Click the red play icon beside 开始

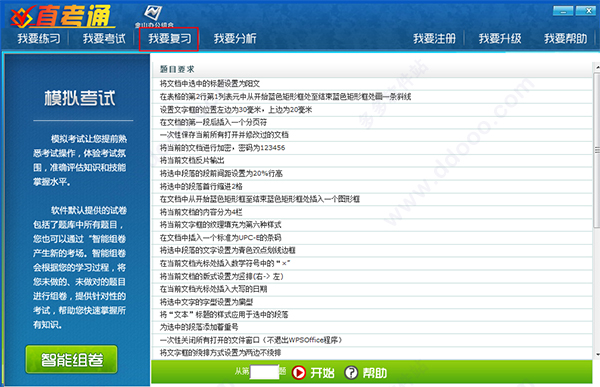pos(299,372)
